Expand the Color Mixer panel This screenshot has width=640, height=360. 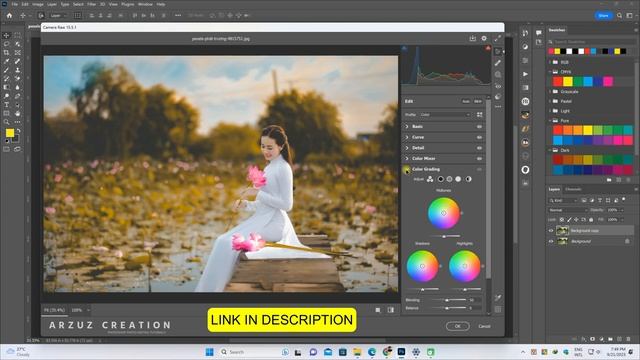(407, 158)
